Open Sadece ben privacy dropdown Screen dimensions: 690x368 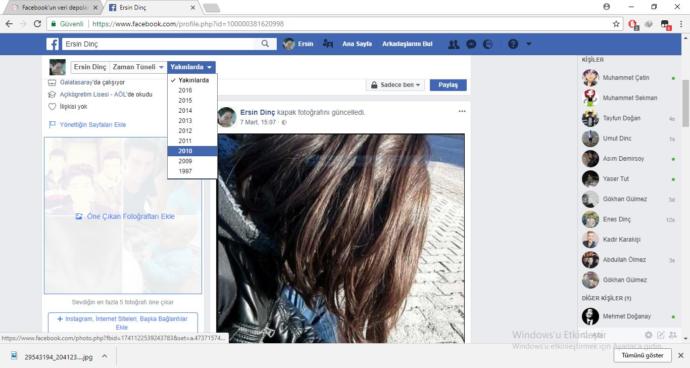click(x=395, y=85)
